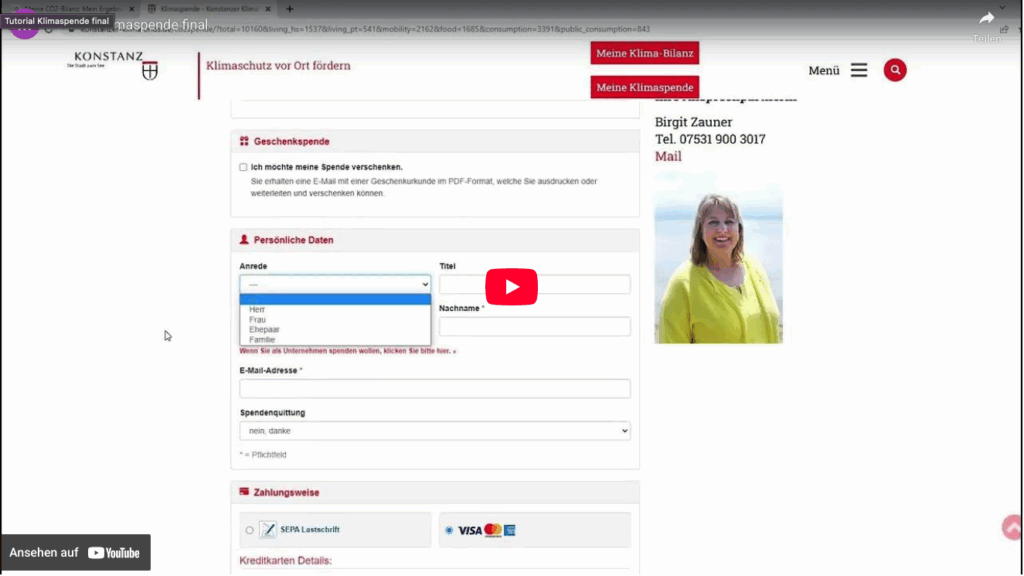Click the YouTube channel avatar icon
The width and height of the screenshot is (1024, 576).
pyautogui.click(x=24, y=24)
